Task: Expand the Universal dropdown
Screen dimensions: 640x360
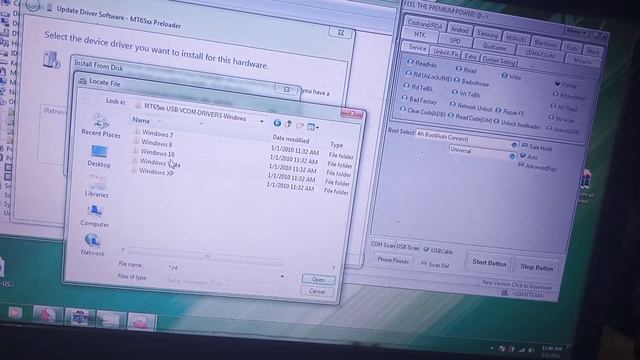Action: tap(512, 156)
